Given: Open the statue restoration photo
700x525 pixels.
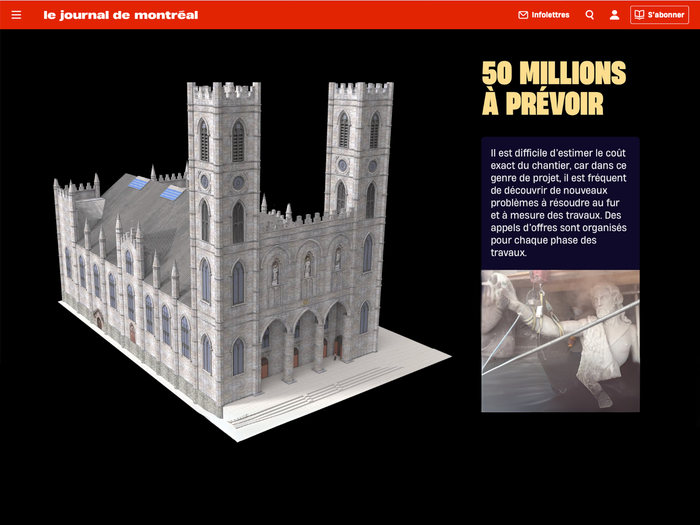Looking at the screenshot, I should click(560, 341).
